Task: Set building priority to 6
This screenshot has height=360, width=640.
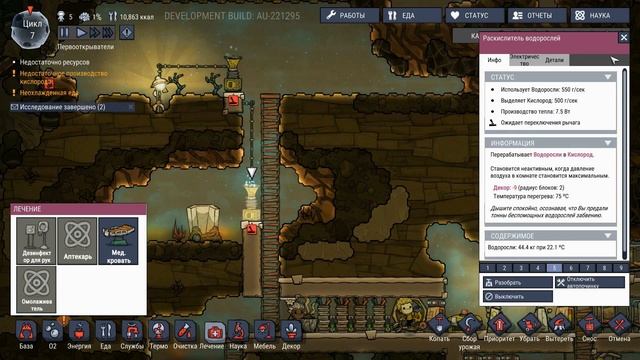Action: [571, 268]
